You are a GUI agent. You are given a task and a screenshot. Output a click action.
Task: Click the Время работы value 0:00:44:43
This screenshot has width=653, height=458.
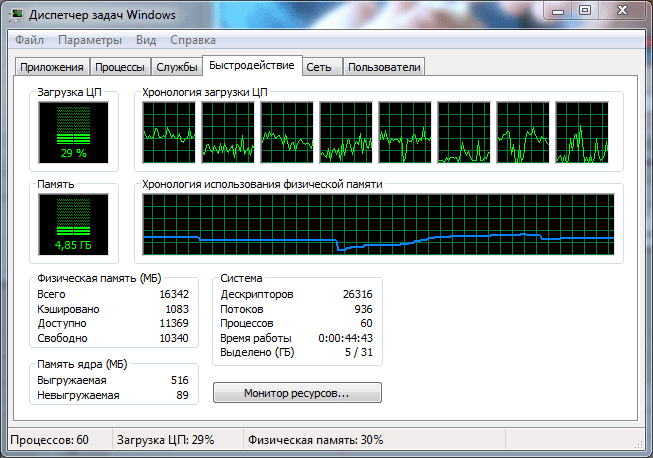[x=346, y=338]
